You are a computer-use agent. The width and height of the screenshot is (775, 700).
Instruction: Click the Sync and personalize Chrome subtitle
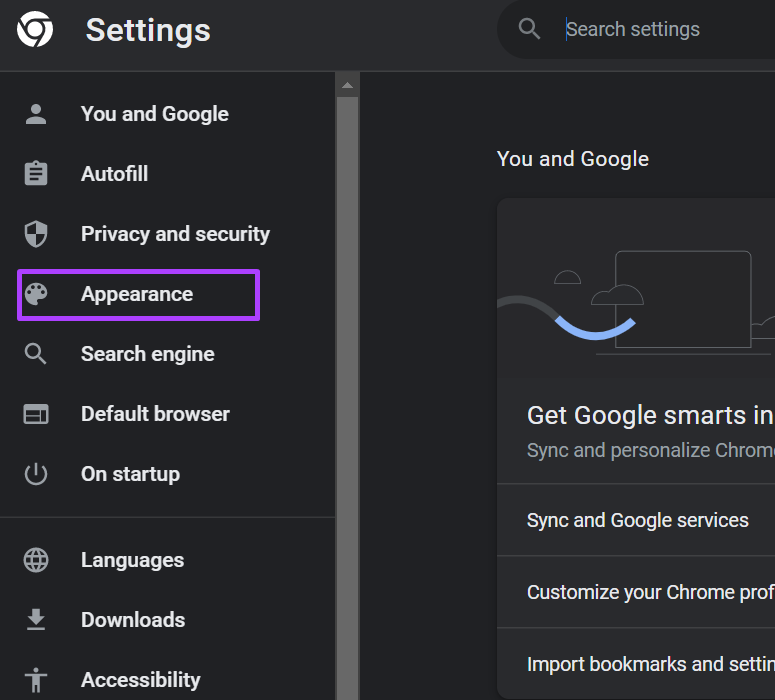(x=650, y=450)
